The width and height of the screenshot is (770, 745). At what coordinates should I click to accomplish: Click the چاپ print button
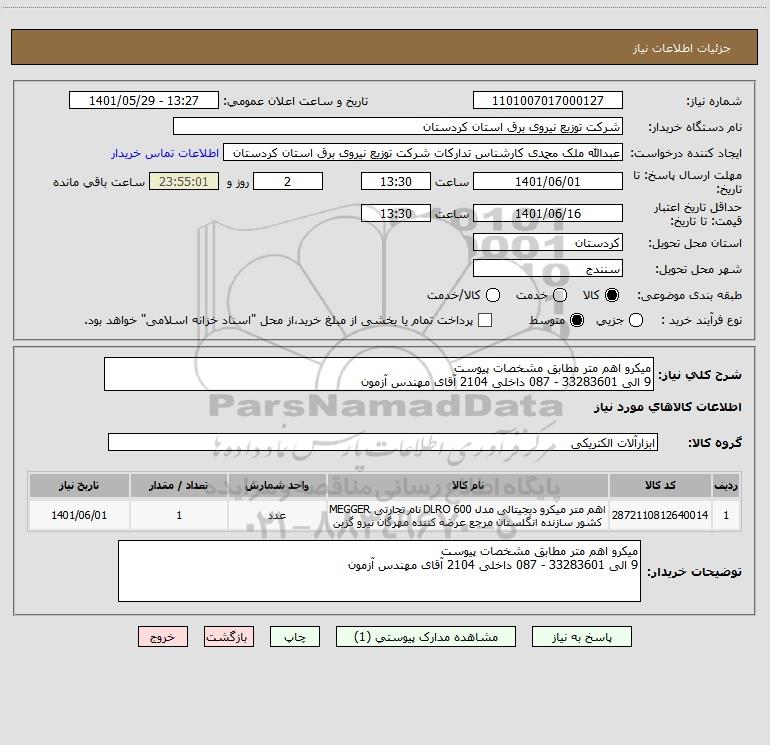pos(295,637)
